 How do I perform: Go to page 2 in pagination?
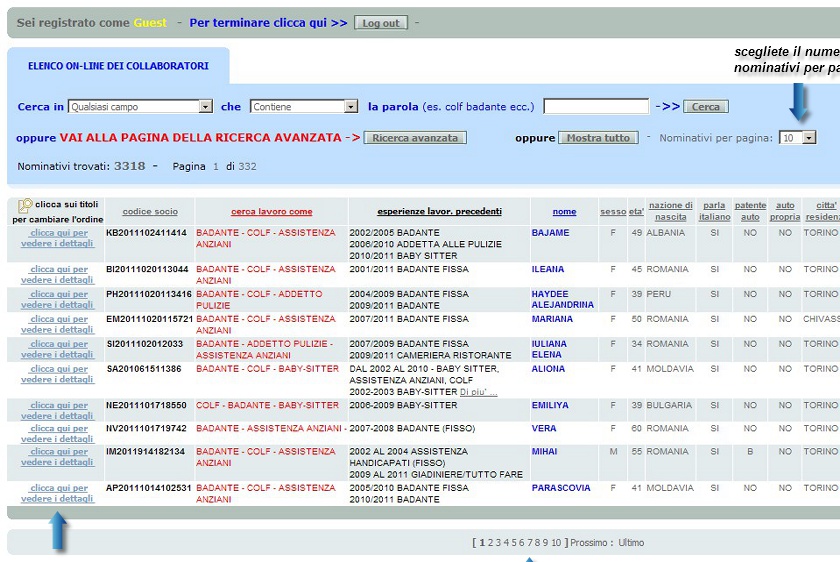click(490, 543)
